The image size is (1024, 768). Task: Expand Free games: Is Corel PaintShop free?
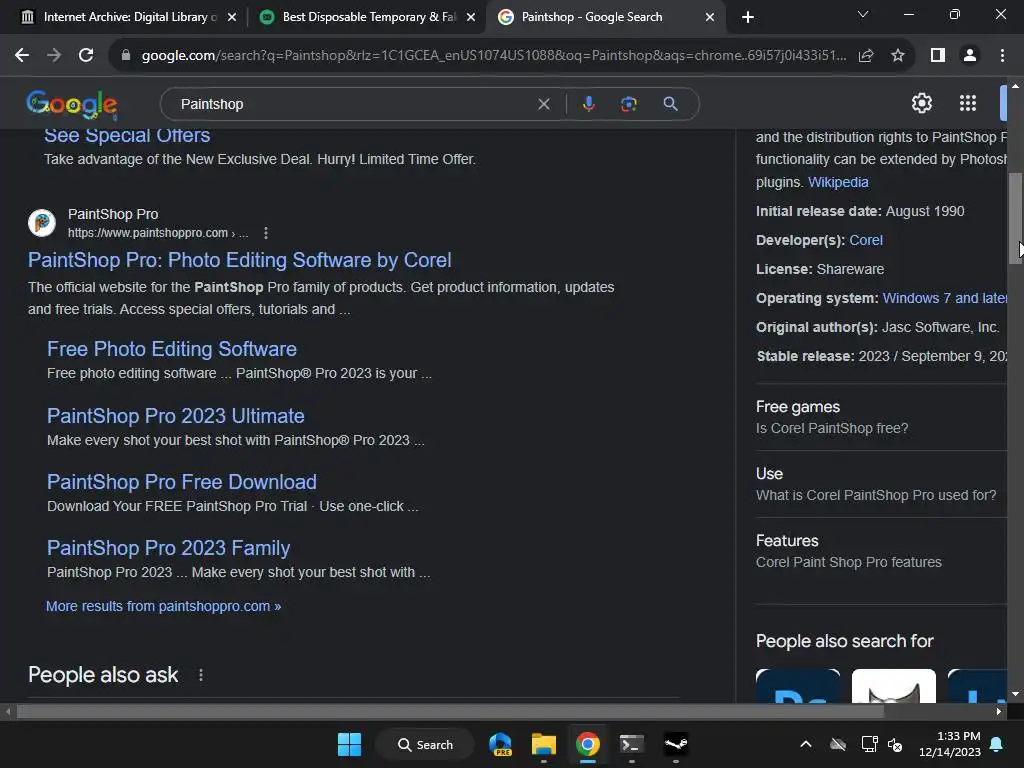pos(882,417)
